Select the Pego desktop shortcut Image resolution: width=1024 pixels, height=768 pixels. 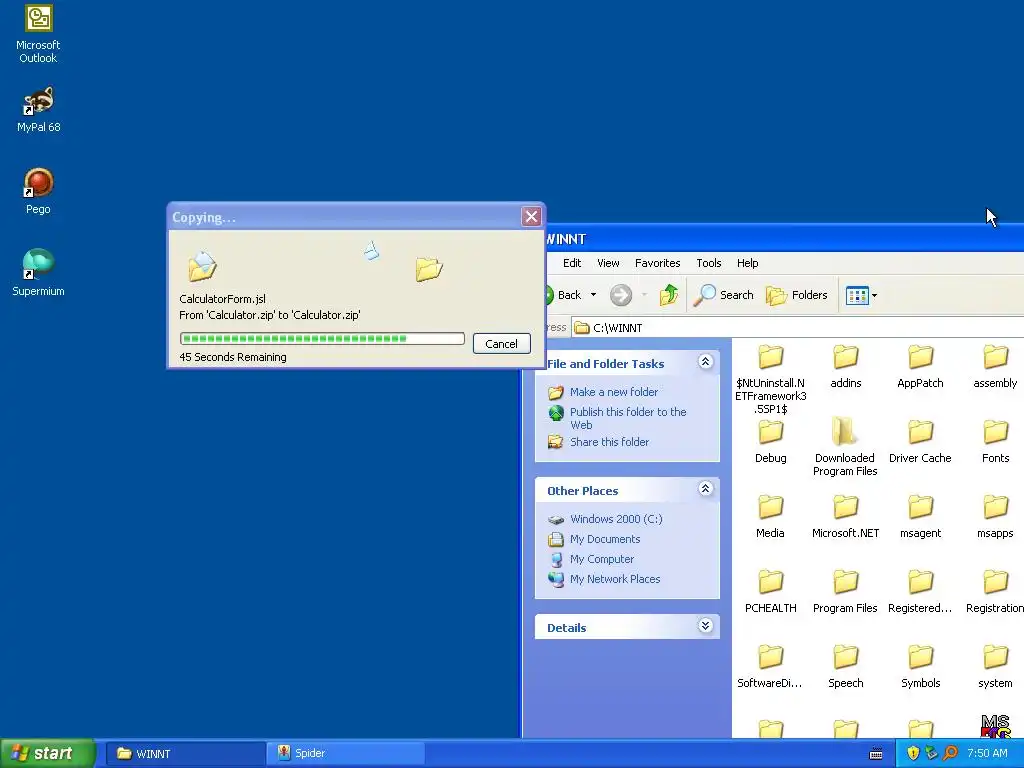click(38, 191)
